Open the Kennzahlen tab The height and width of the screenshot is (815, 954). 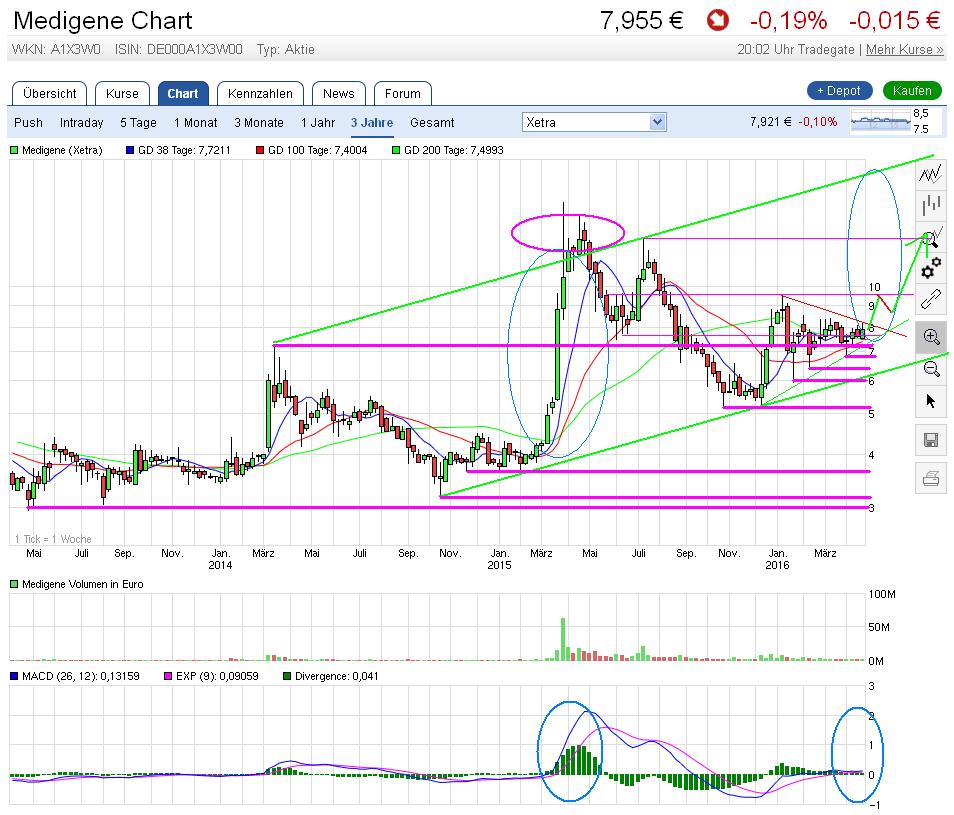(x=260, y=94)
